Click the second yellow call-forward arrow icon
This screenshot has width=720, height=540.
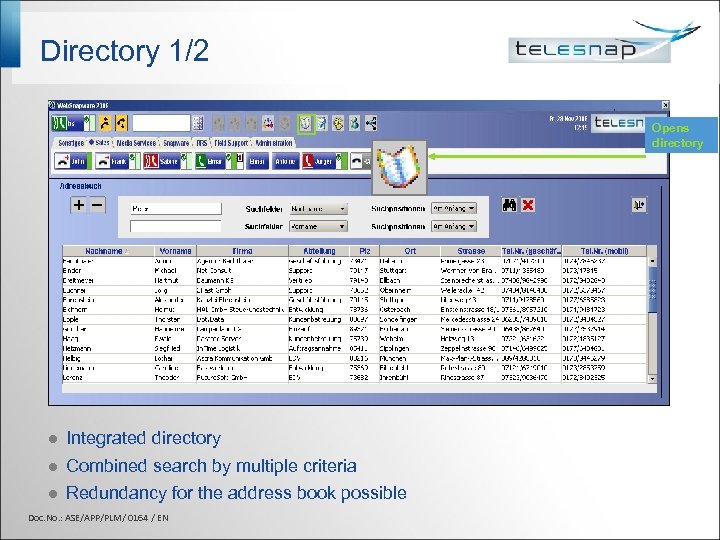[121, 123]
